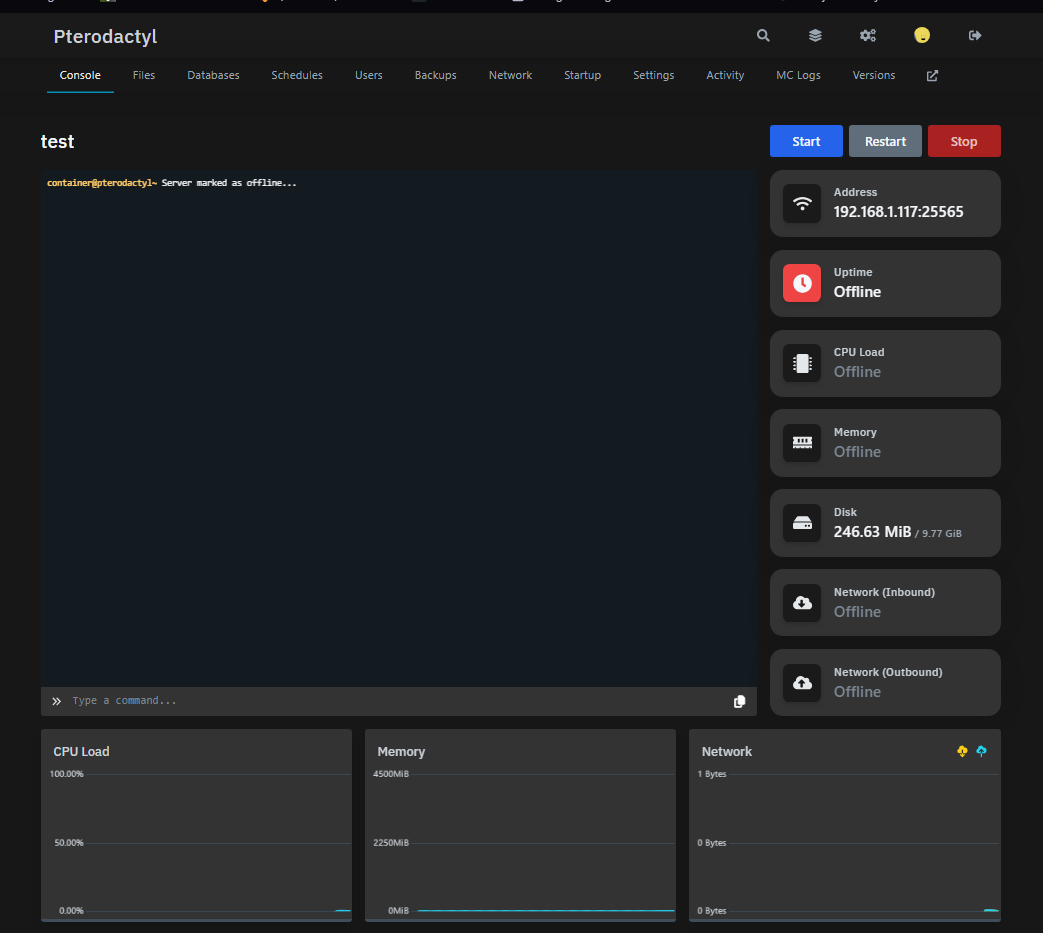Screen dimensions: 1043x933
Task: Open the yellow account avatar
Action: pyautogui.click(x=921, y=35)
